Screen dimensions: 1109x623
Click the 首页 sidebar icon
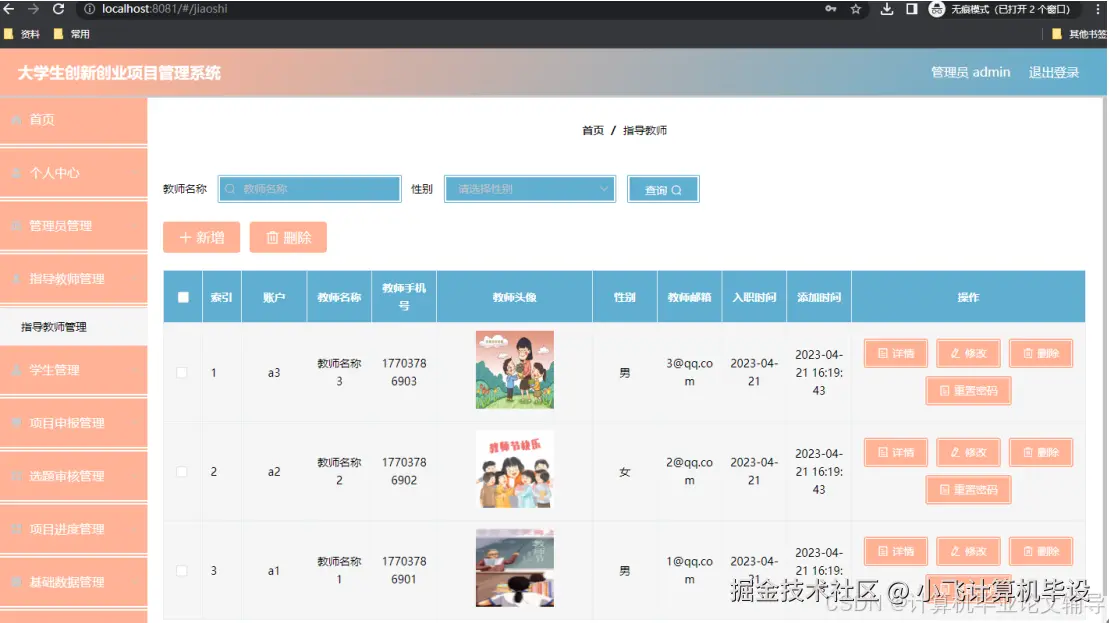pyautogui.click(x=16, y=120)
